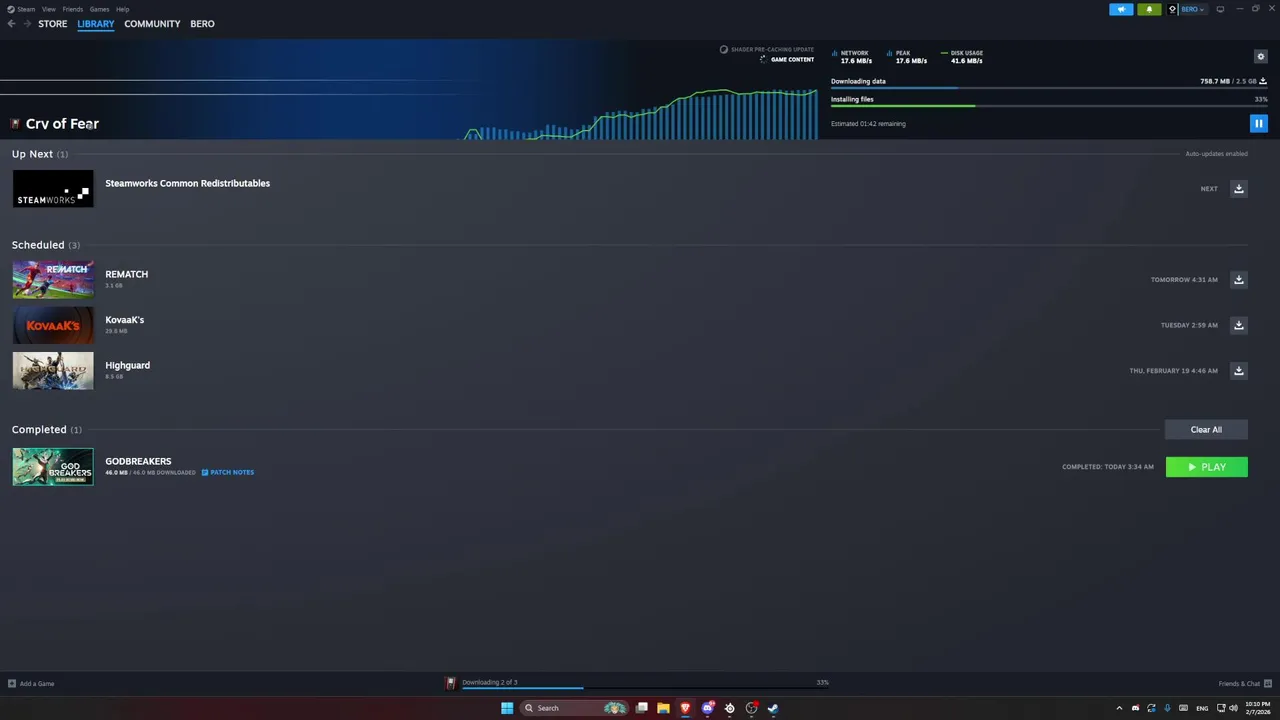Image resolution: width=1280 pixels, height=720 pixels.
Task: Click the Disk Usage 41.6 MB/s statistic
Action: [x=962, y=57]
